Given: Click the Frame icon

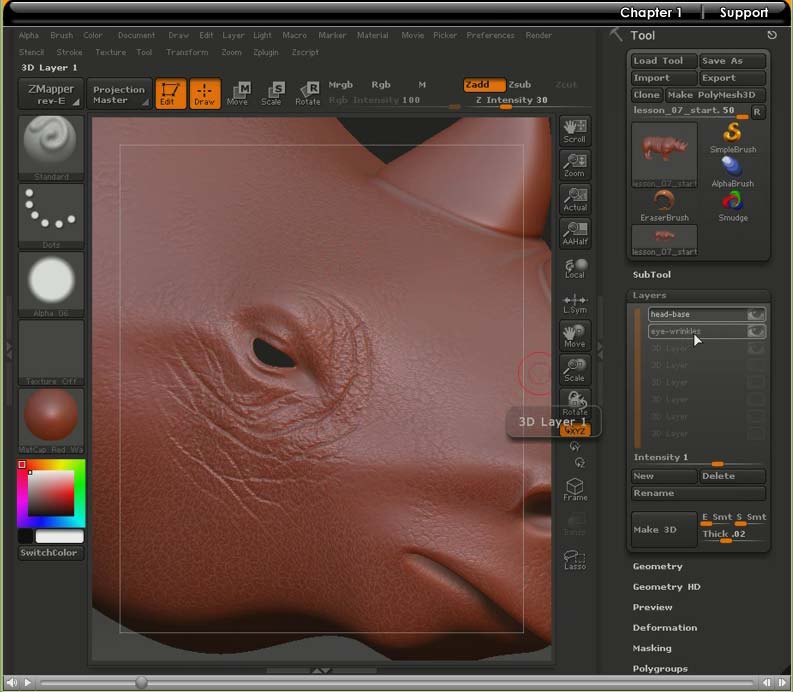Looking at the screenshot, I should click(x=575, y=489).
